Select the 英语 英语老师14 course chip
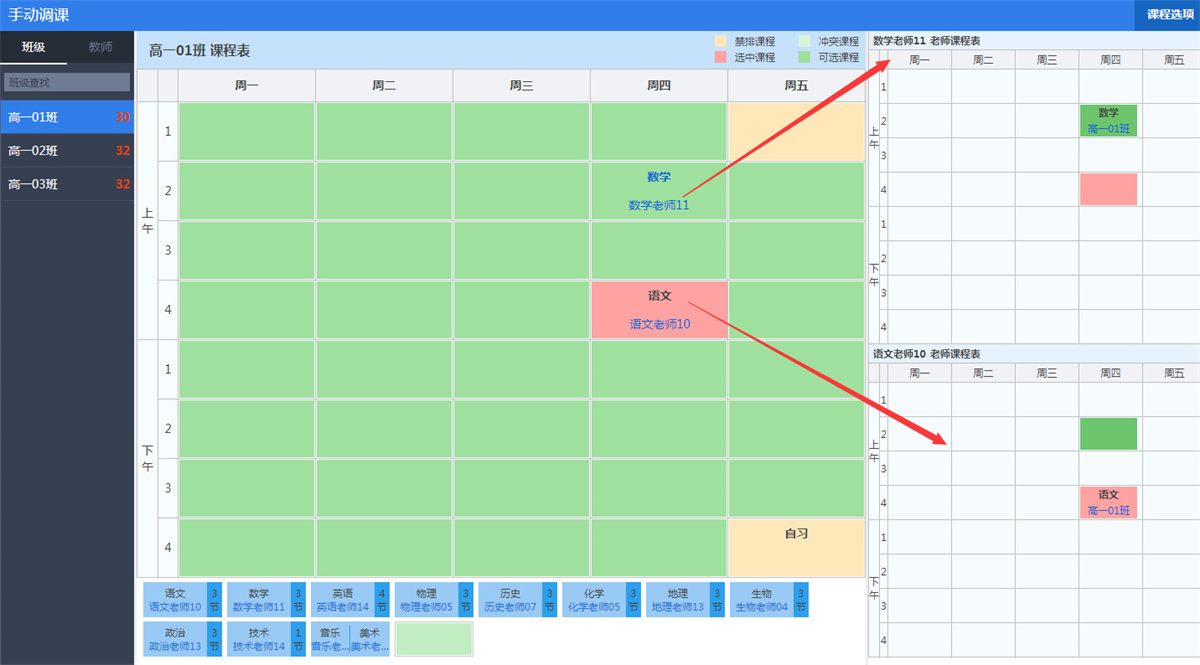The width and height of the screenshot is (1200, 665). [x=342, y=600]
